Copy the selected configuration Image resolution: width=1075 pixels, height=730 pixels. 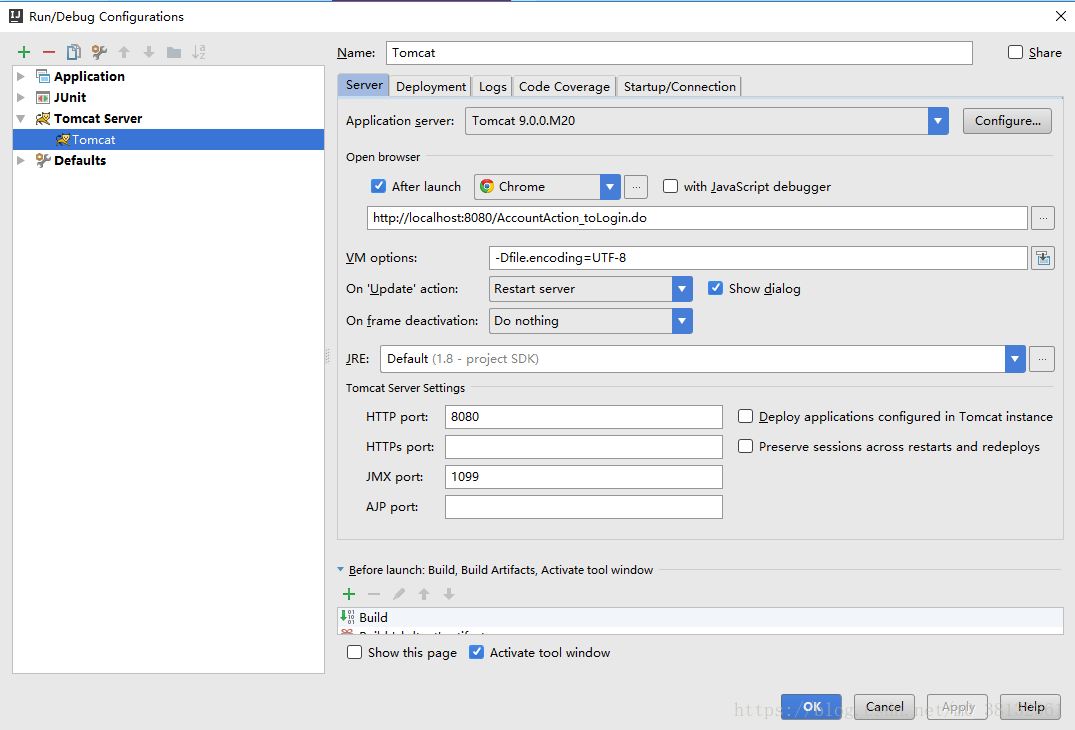click(x=72, y=51)
